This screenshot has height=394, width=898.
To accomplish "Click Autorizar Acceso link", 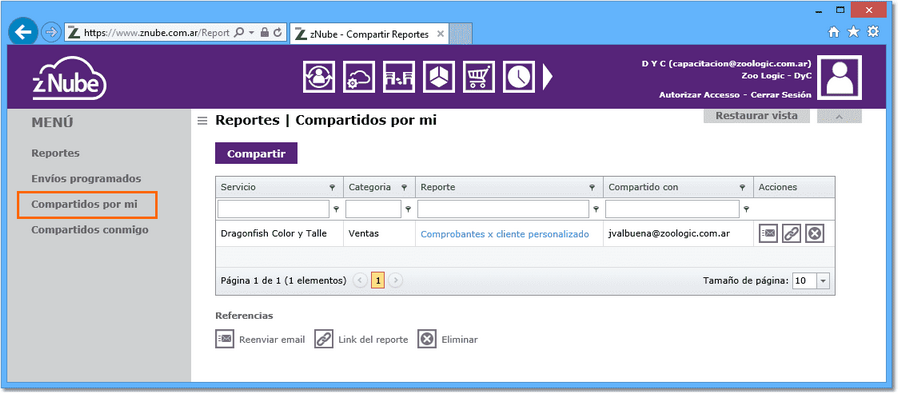I will (x=698, y=94).
